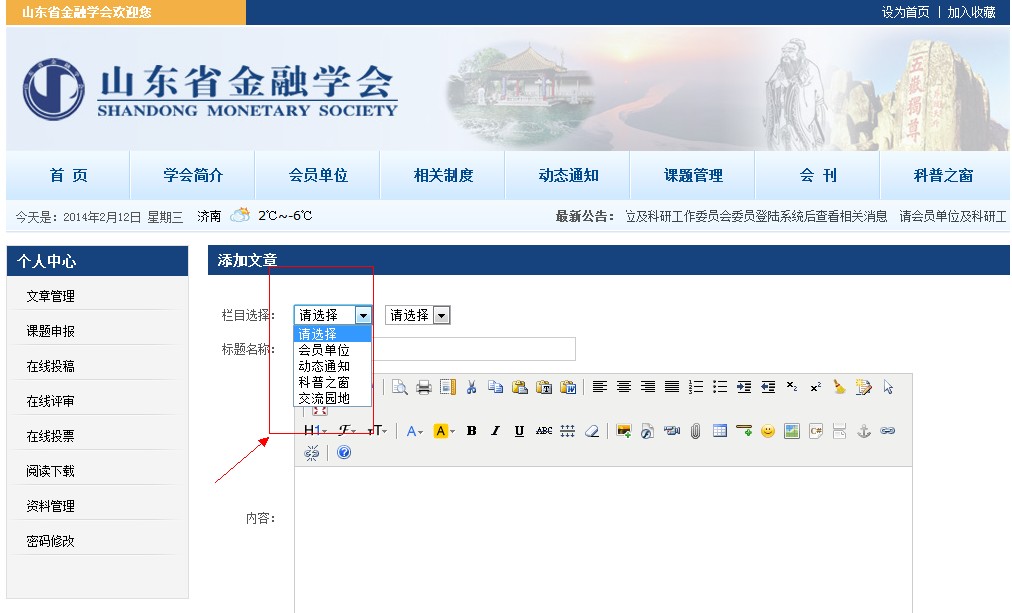Open the smiley emoticon picker
This screenshot has height=613, width=1012.
tap(767, 431)
